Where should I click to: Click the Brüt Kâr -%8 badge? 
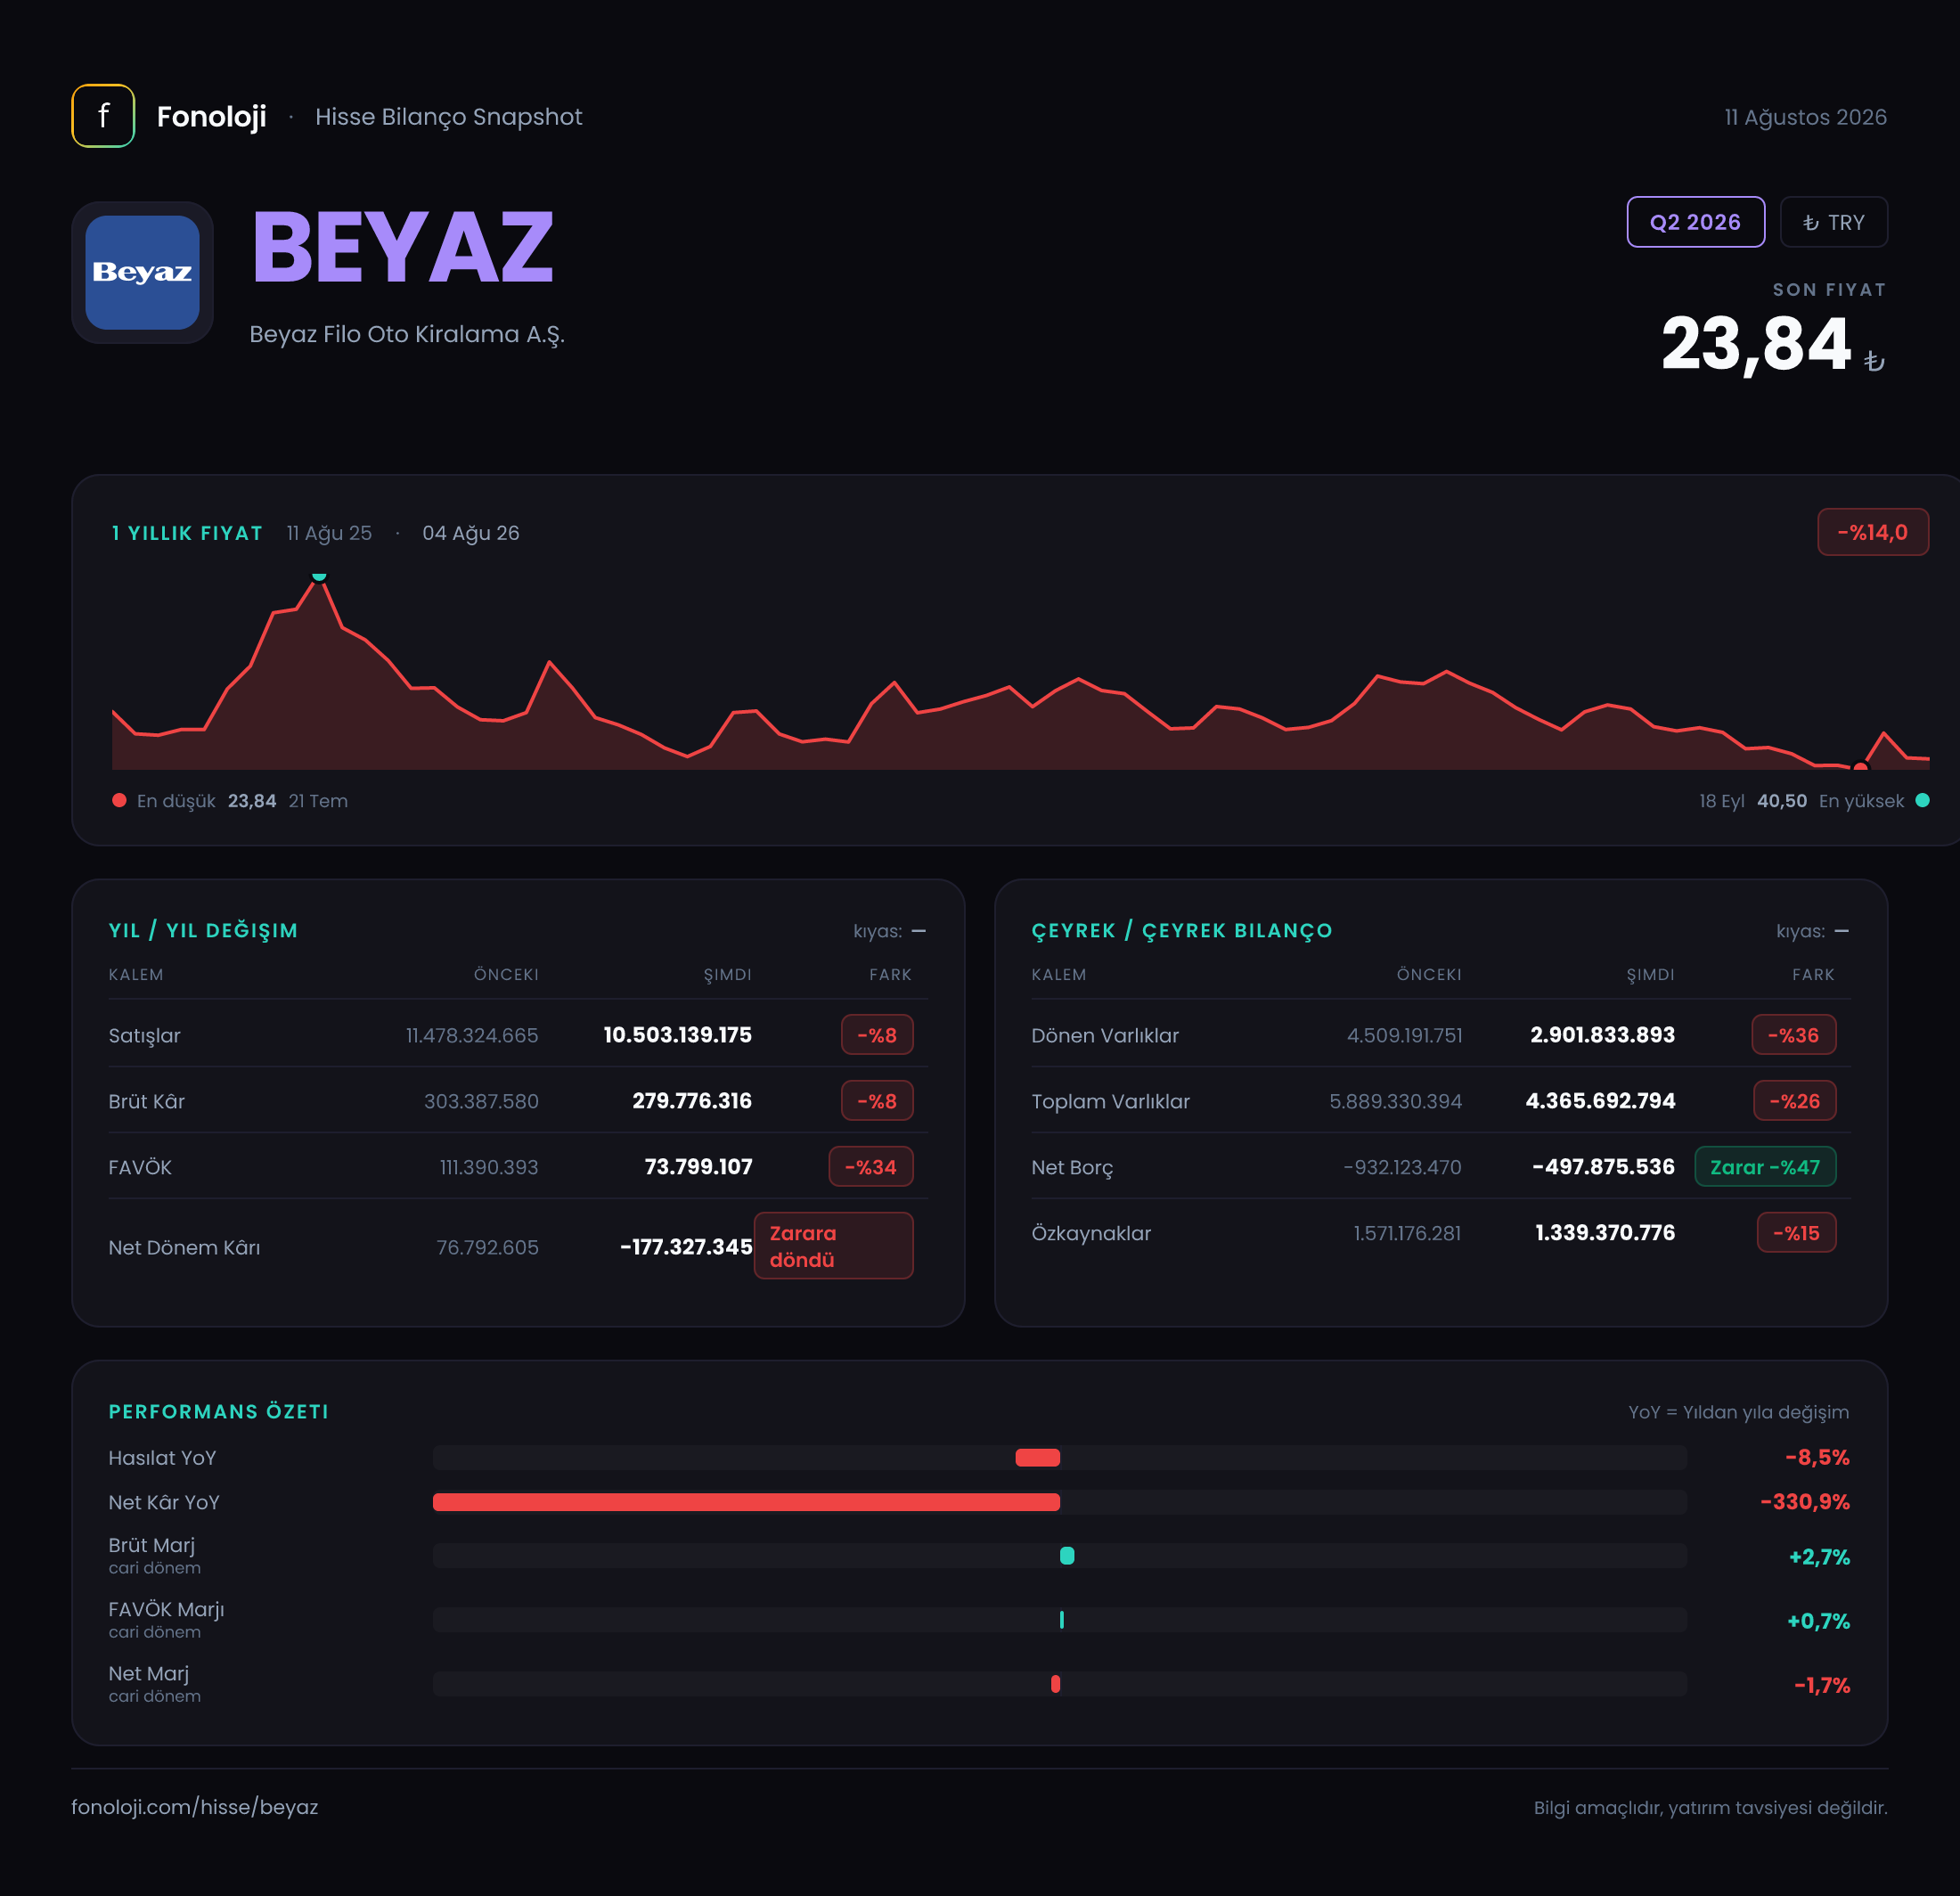(877, 1101)
